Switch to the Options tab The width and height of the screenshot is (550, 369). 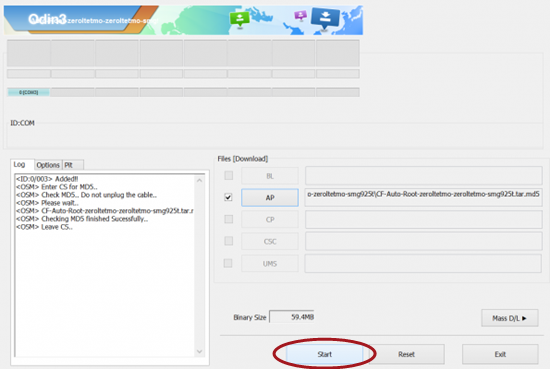pyautogui.click(x=48, y=165)
